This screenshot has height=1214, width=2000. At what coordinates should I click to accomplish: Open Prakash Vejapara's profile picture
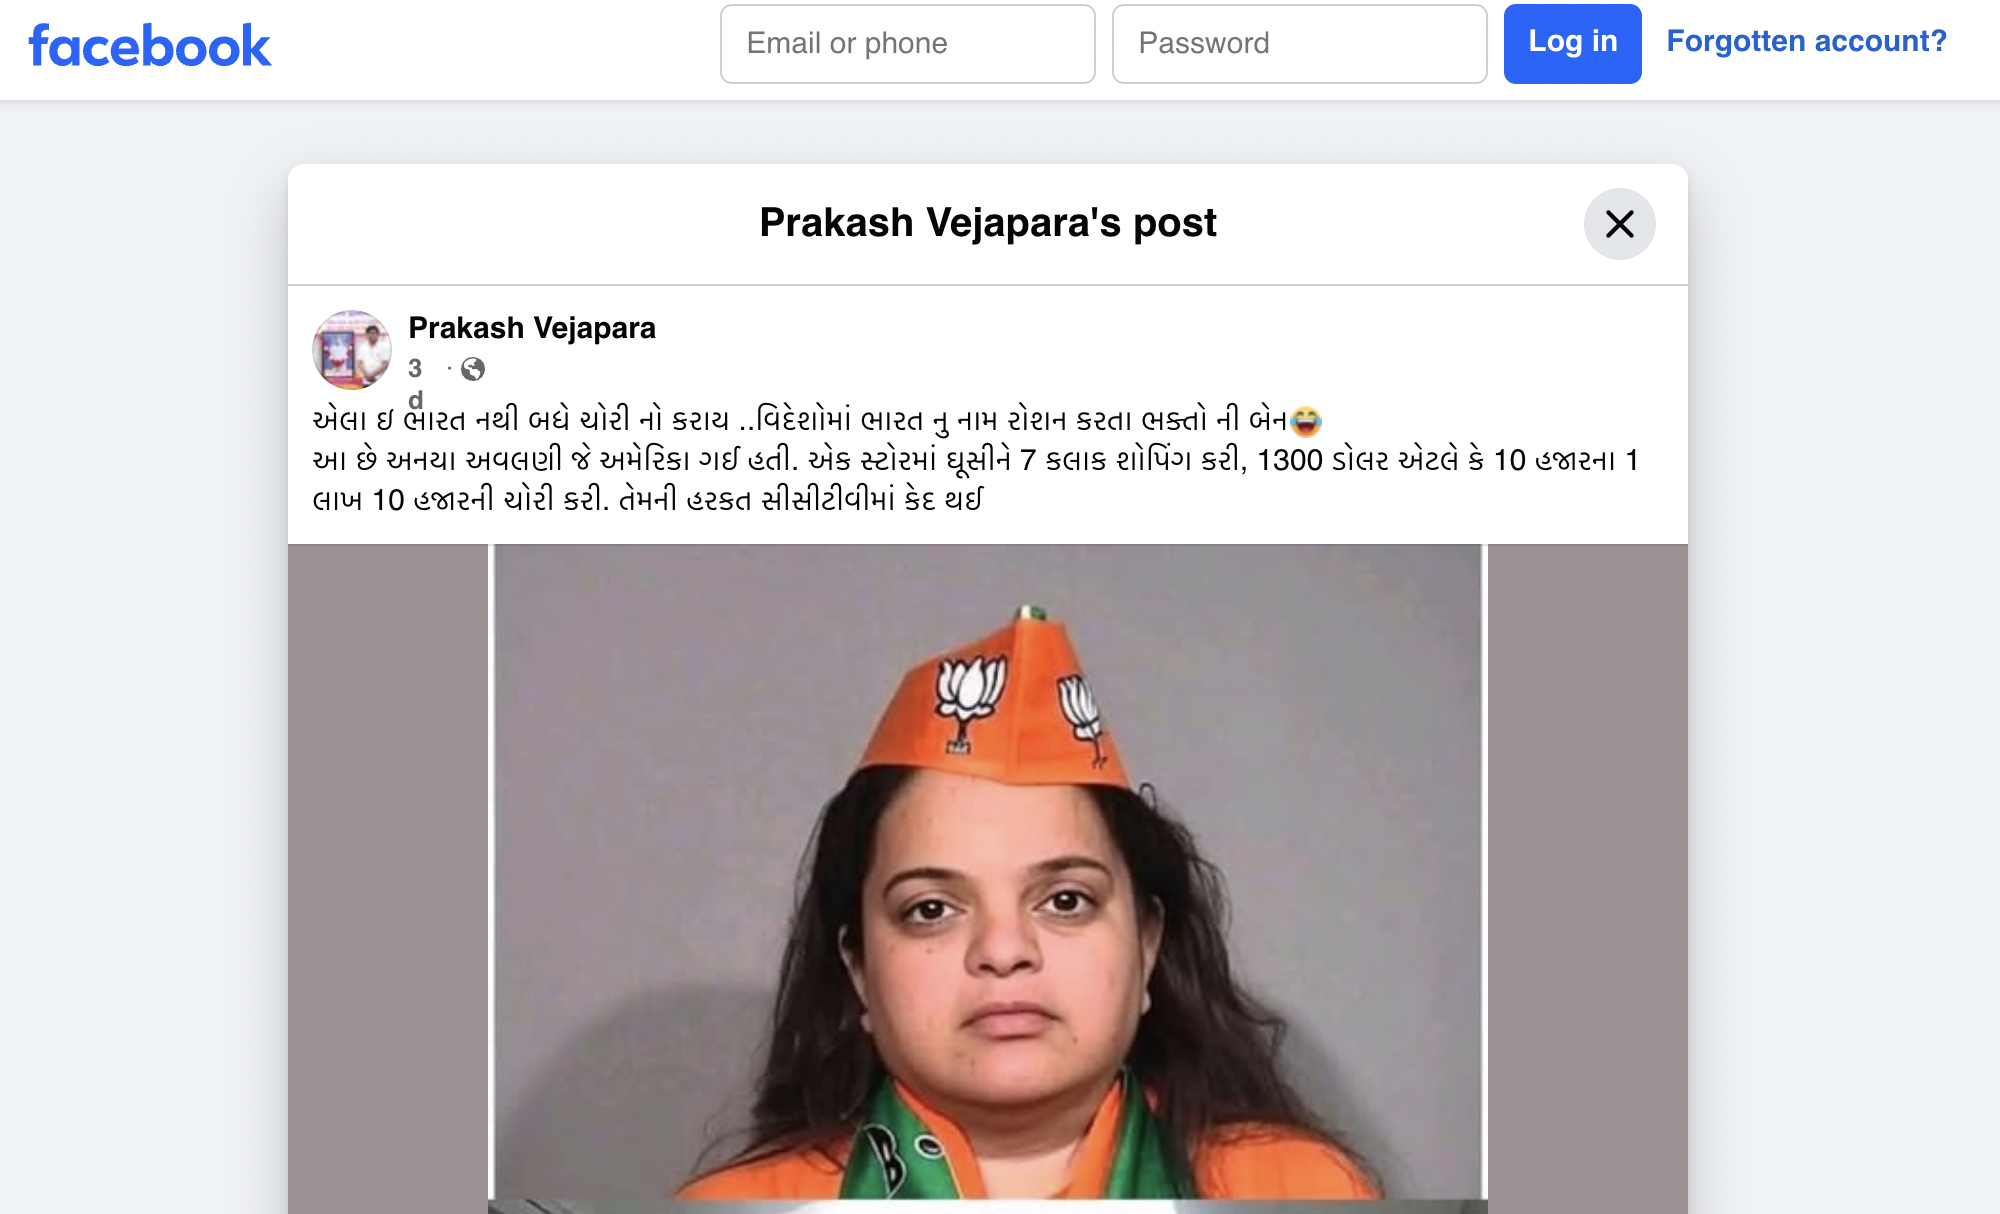point(352,349)
